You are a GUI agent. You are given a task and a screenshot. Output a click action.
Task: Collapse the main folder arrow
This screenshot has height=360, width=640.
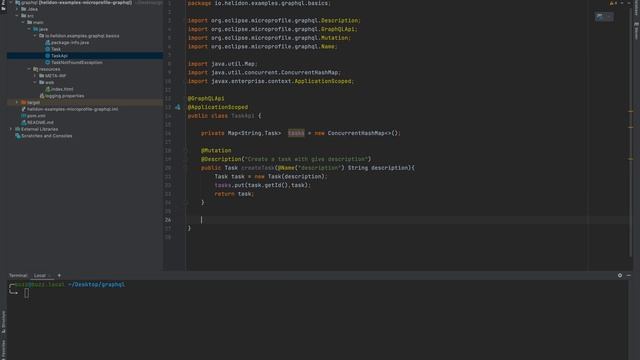tap(23, 22)
